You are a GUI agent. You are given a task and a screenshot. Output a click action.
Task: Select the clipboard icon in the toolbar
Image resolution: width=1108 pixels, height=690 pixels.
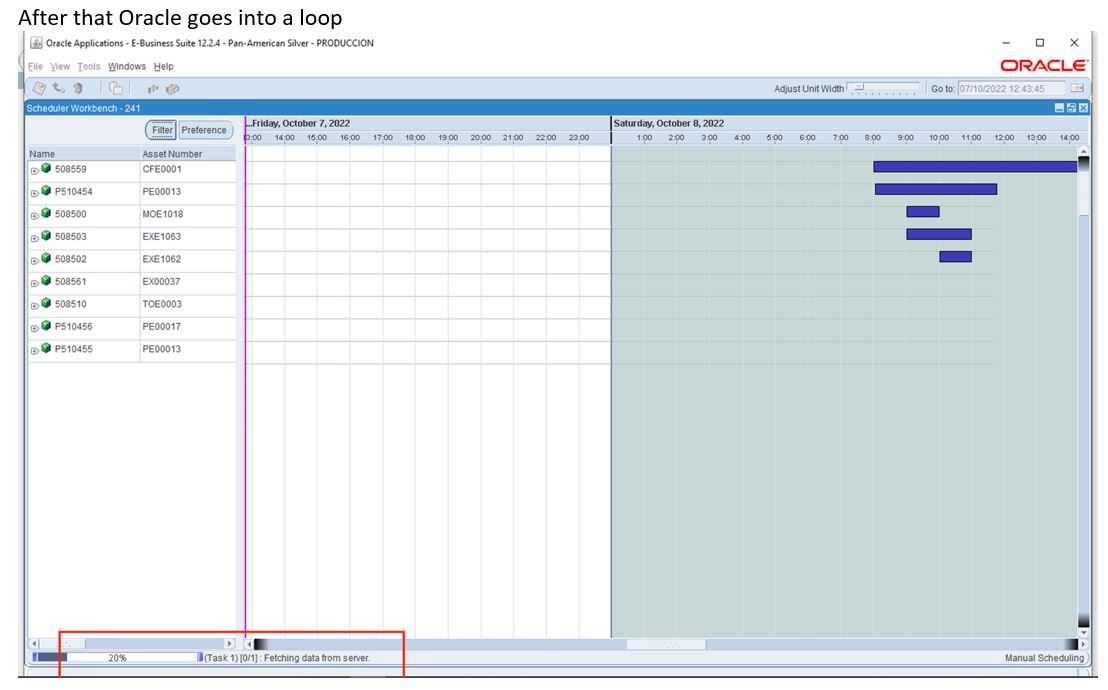click(x=116, y=88)
